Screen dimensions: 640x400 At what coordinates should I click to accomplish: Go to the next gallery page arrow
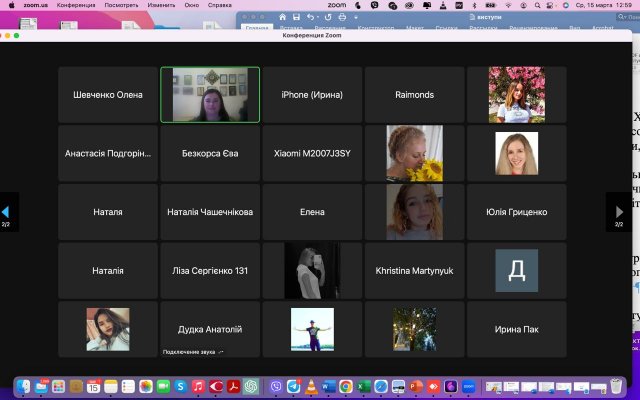tap(620, 211)
